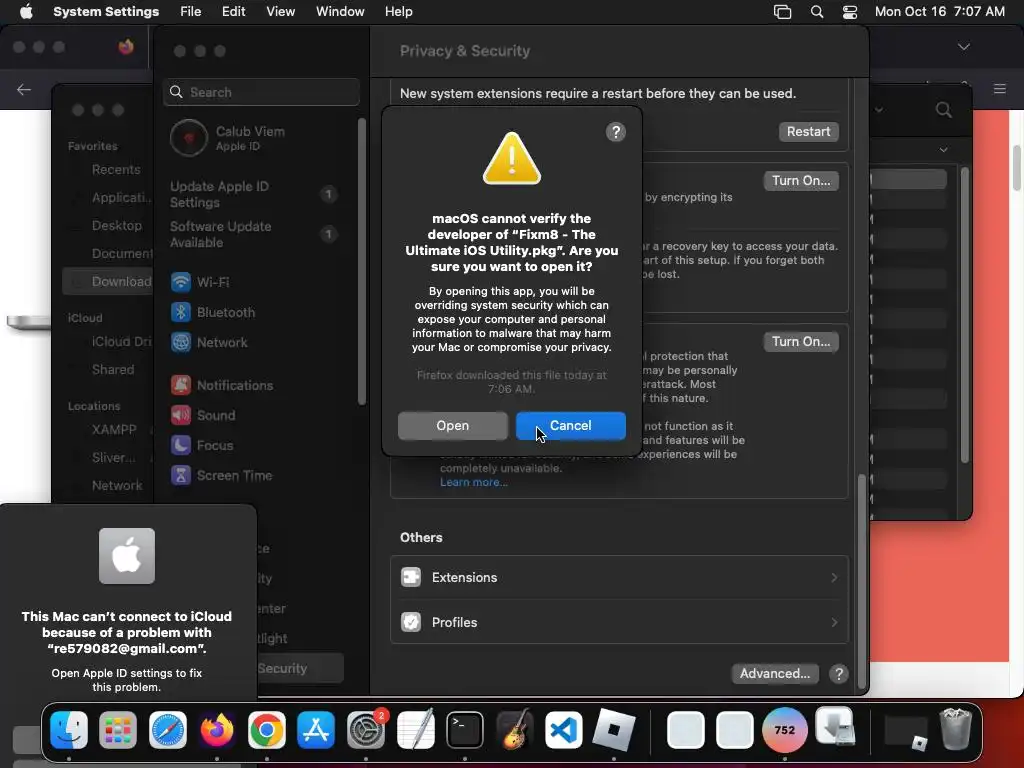Click Cancel in the warning dialog
The width and height of the screenshot is (1024, 768).
click(571, 426)
